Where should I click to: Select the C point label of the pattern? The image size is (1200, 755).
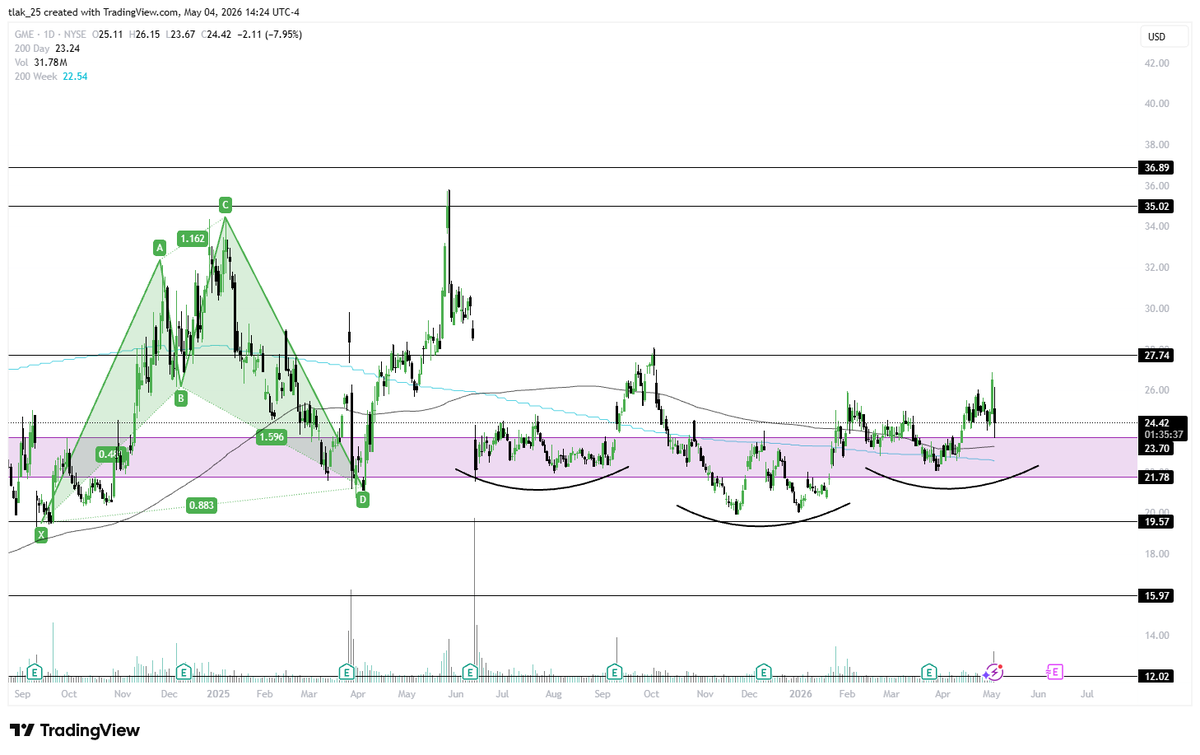[225, 205]
